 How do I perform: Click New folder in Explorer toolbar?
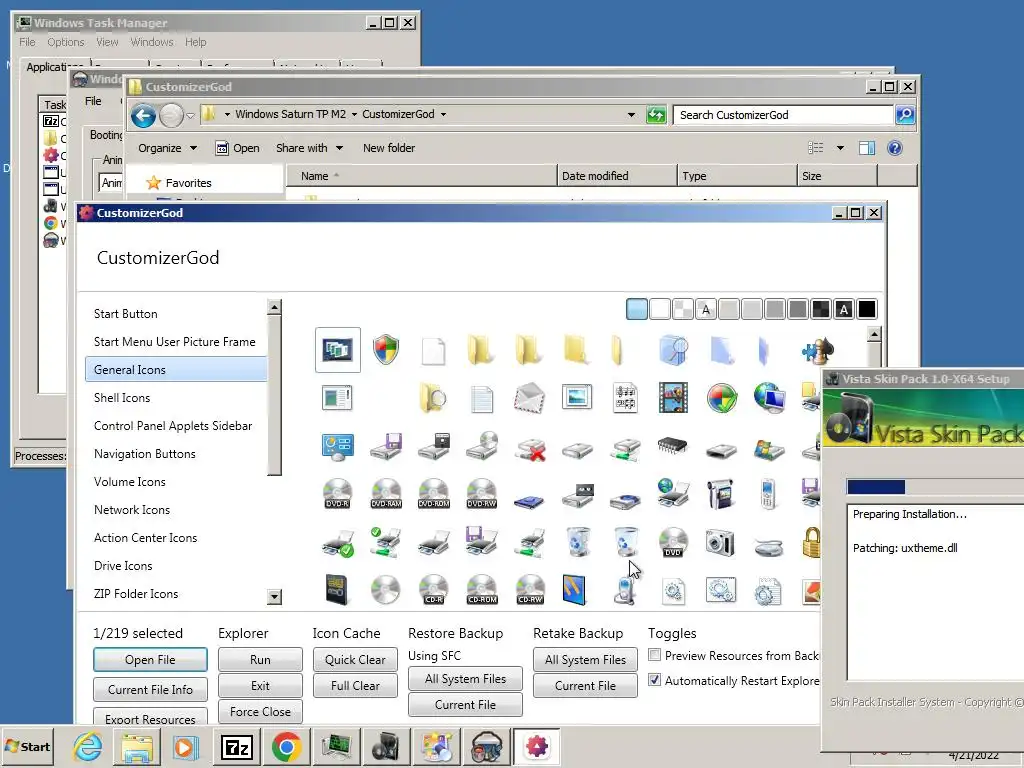pyautogui.click(x=389, y=148)
